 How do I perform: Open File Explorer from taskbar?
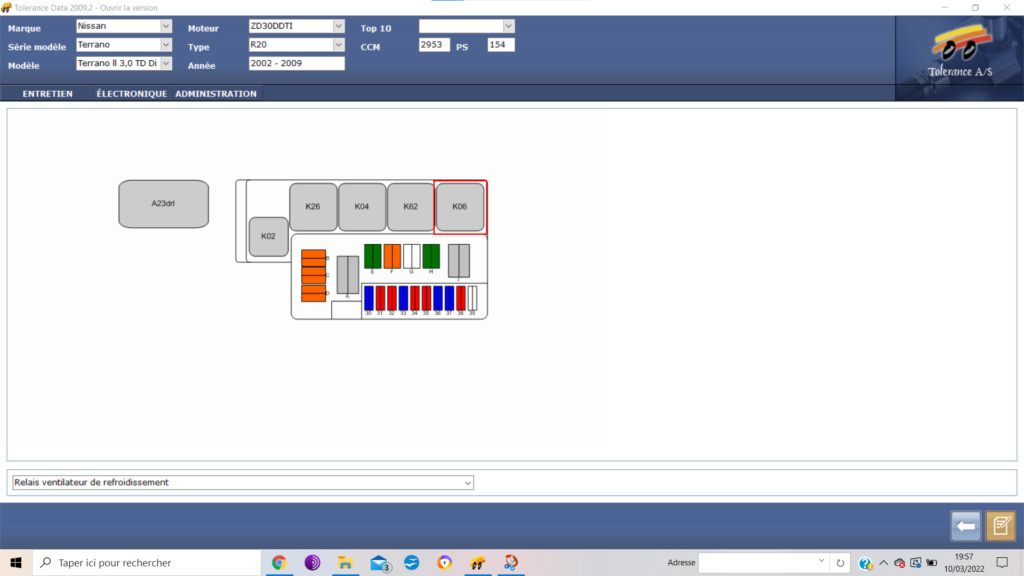[x=345, y=562]
